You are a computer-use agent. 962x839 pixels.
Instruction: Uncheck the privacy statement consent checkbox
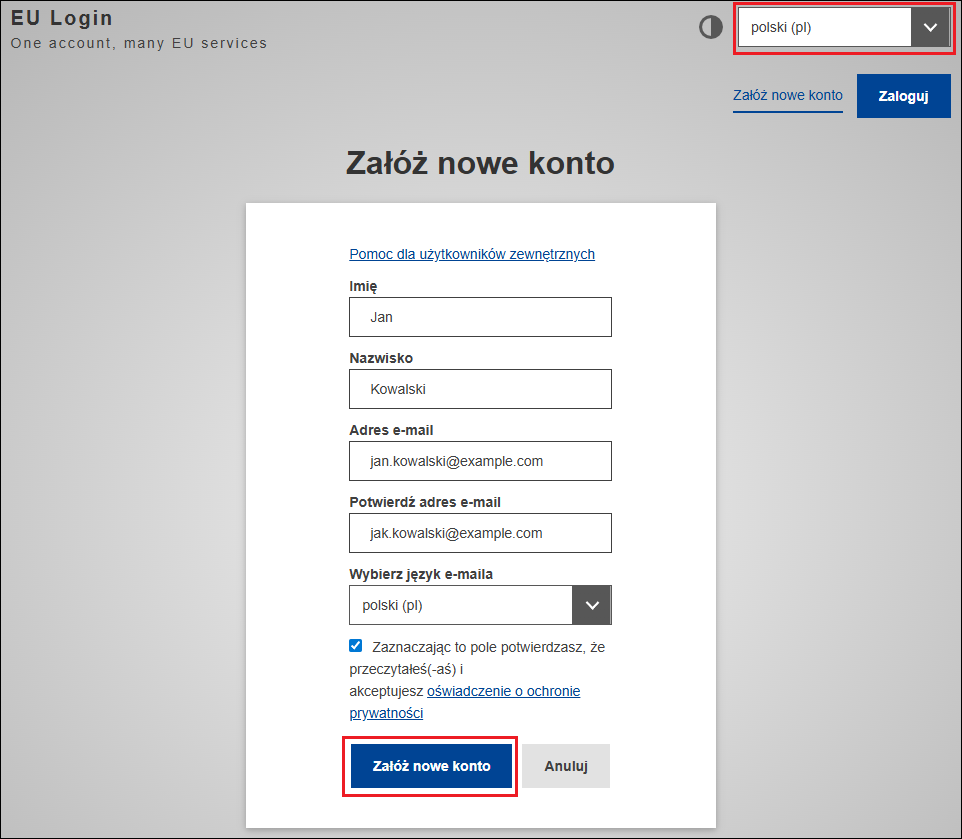point(355,645)
